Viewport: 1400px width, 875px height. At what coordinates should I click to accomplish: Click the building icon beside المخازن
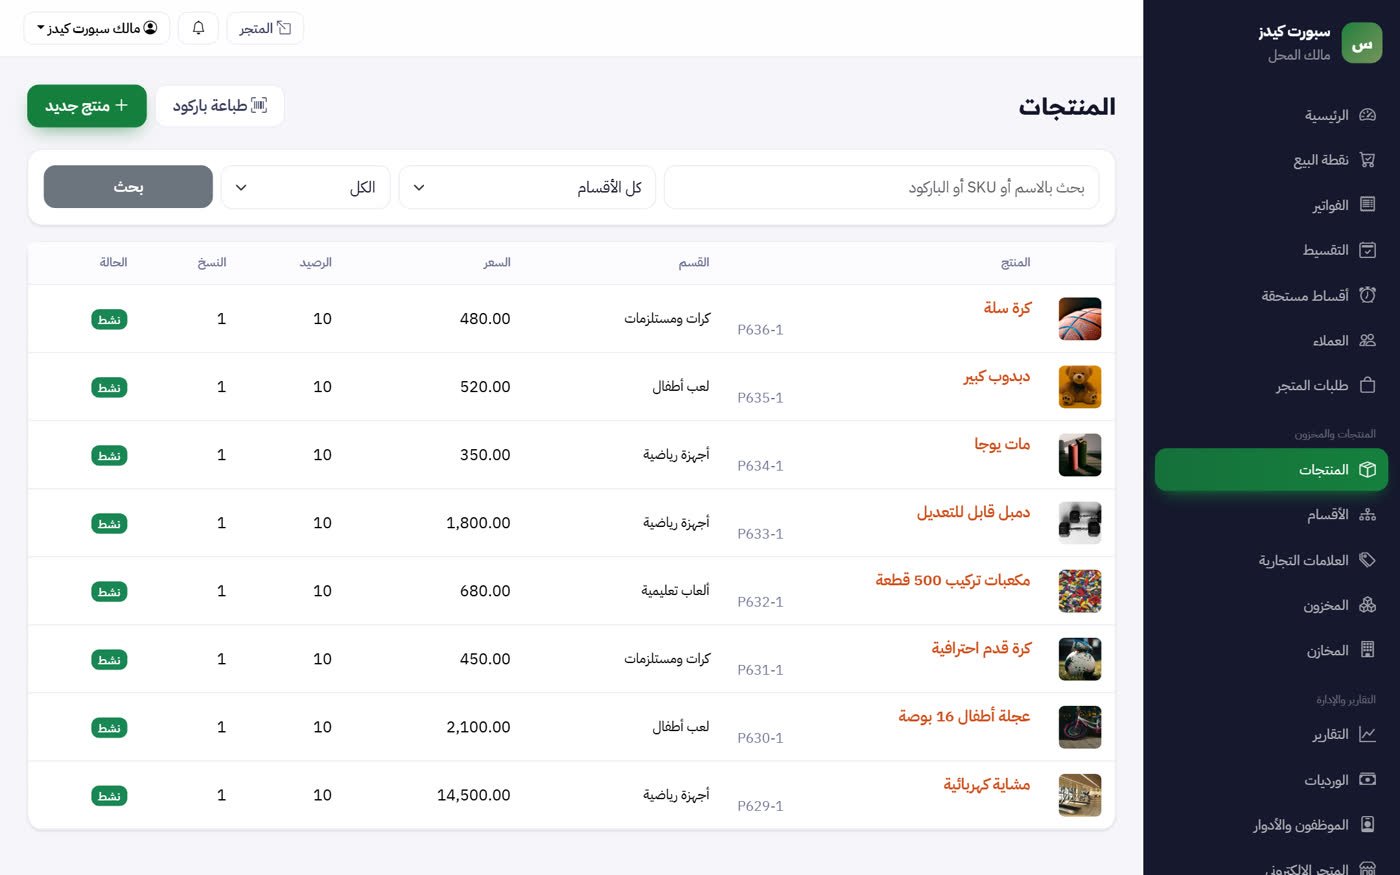(x=1367, y=651)
